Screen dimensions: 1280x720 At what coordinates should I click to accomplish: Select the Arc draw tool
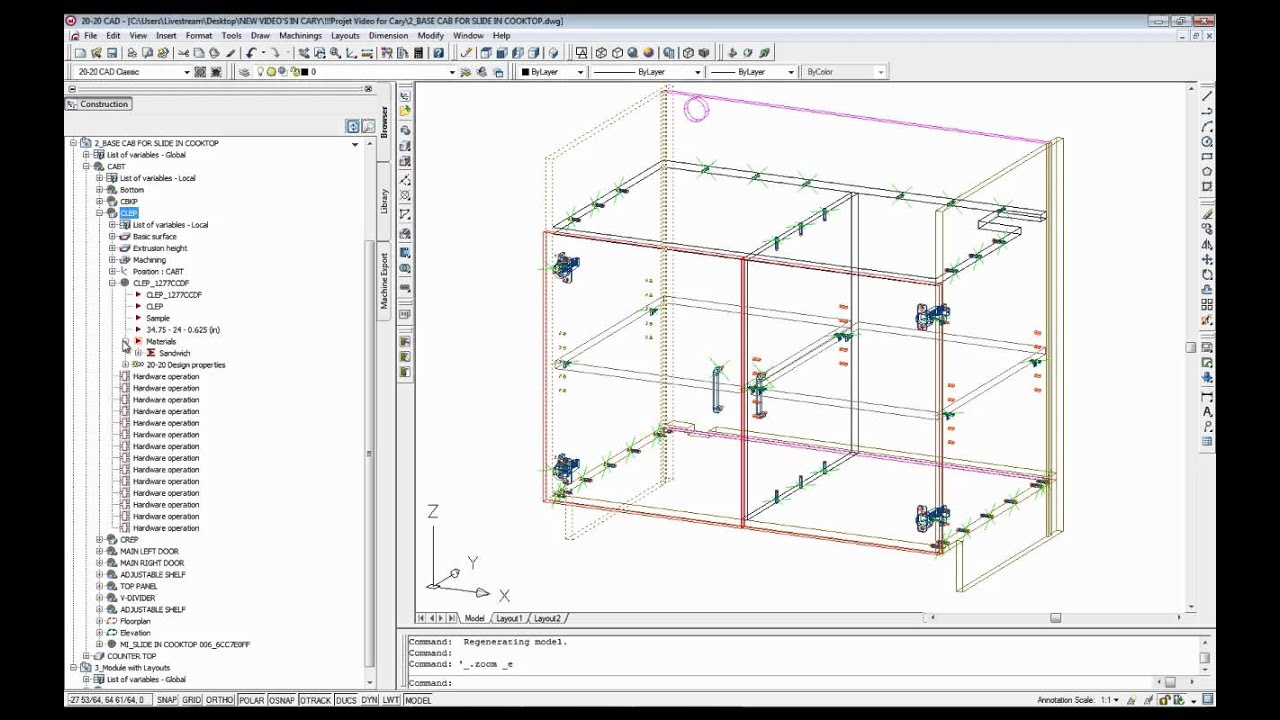(1207, 127)
